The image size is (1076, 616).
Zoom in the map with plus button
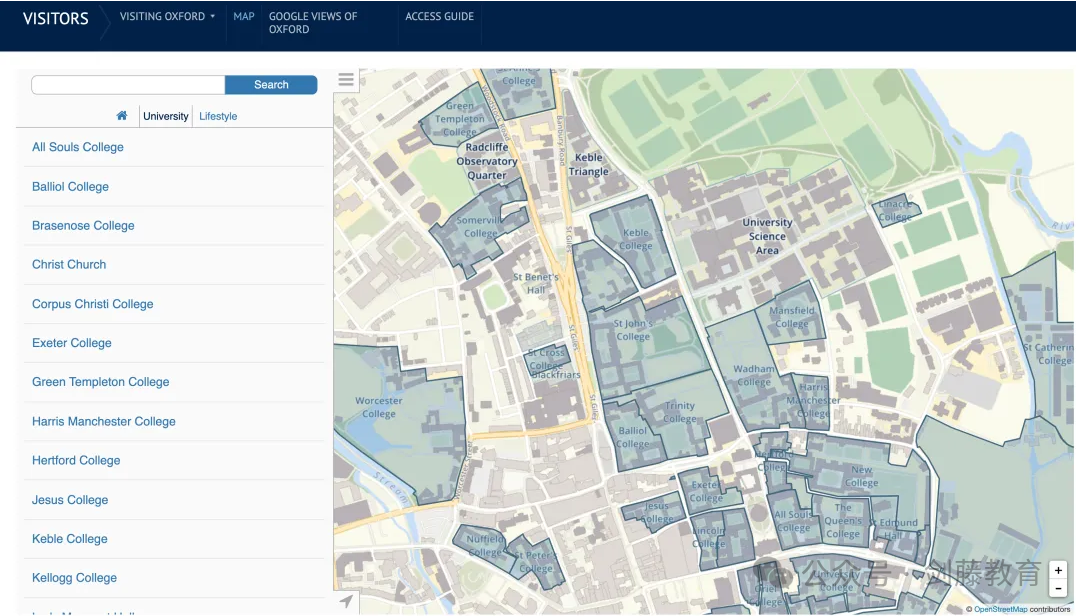point(1058,570)
